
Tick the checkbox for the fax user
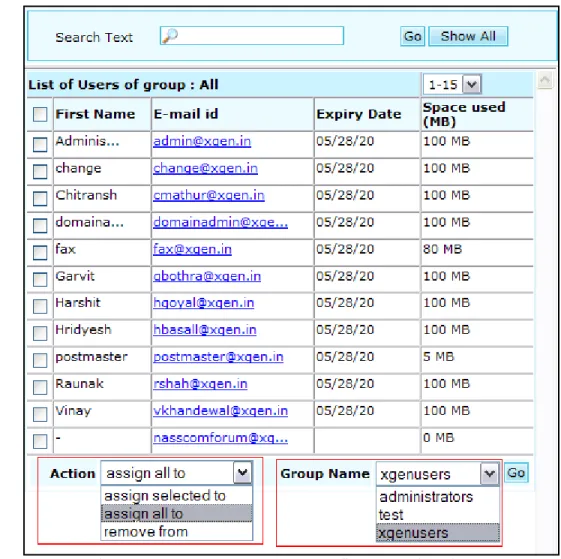tap(40, 252)
